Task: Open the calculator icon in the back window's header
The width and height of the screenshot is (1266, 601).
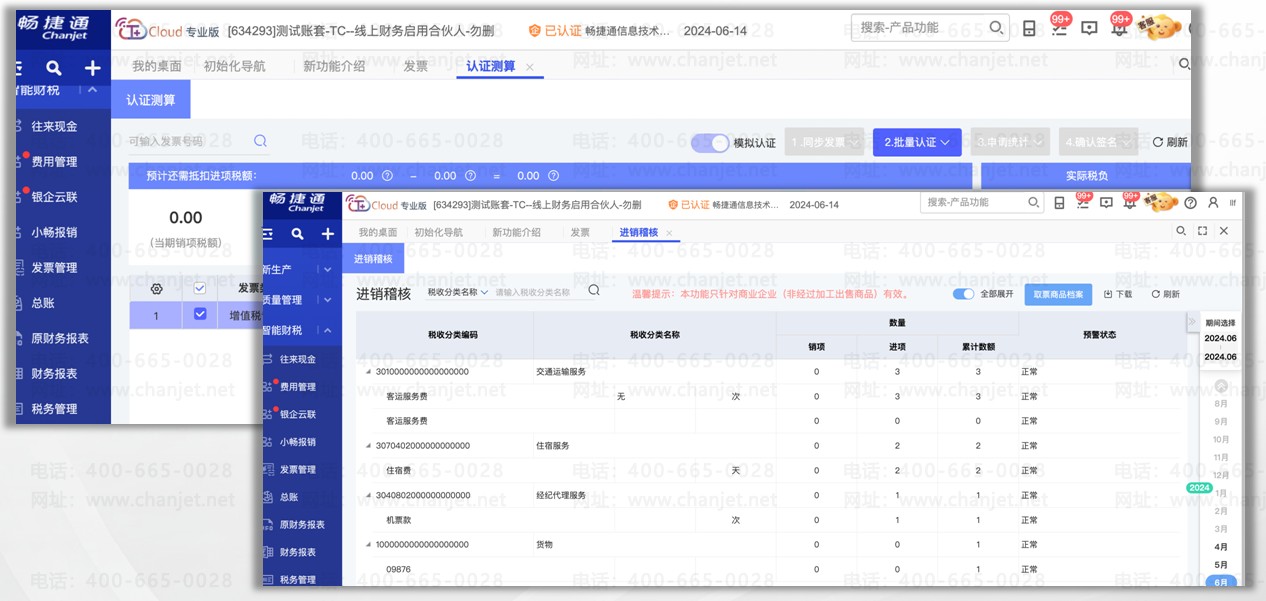Action: point(1029,28)
